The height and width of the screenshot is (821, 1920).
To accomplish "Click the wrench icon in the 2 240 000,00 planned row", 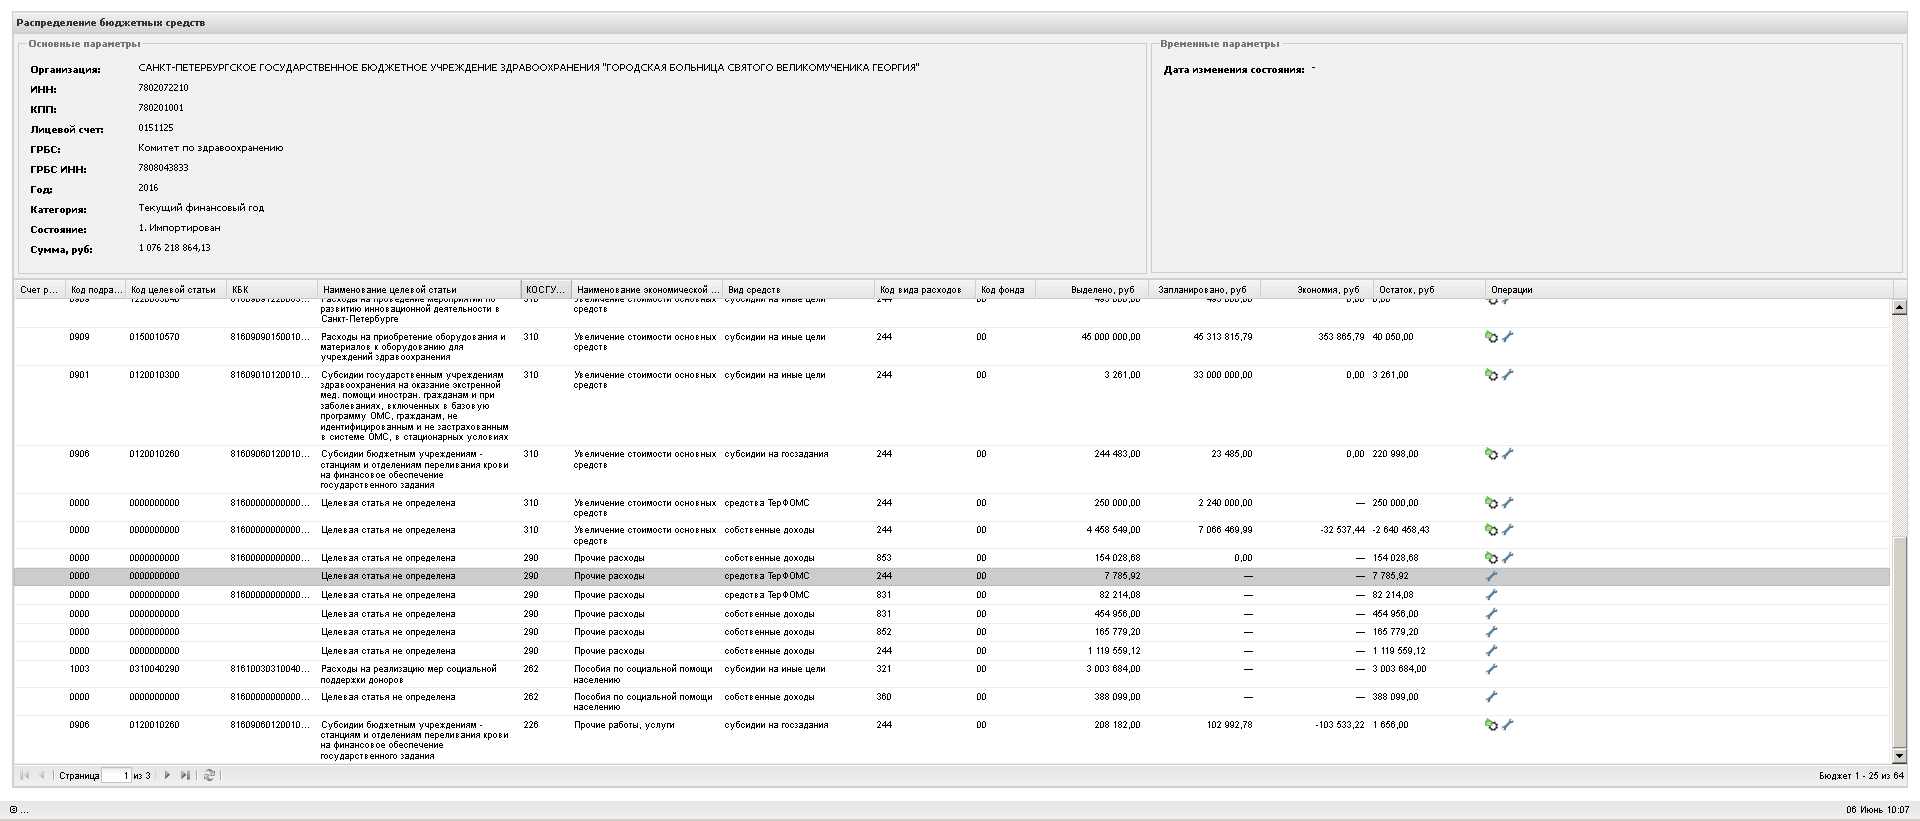I will tap(1508, 503).
